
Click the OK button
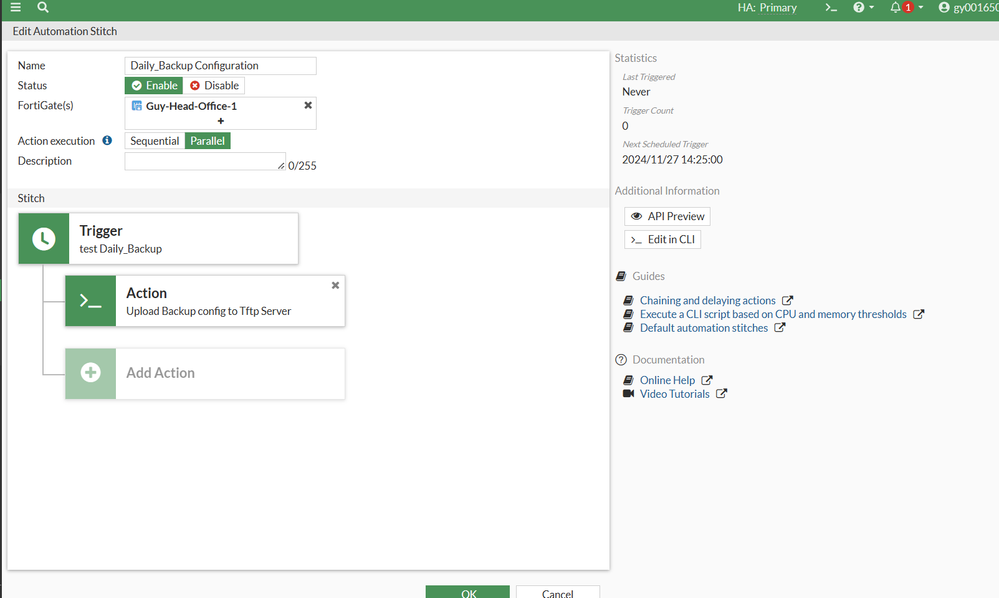coord(468,592)
